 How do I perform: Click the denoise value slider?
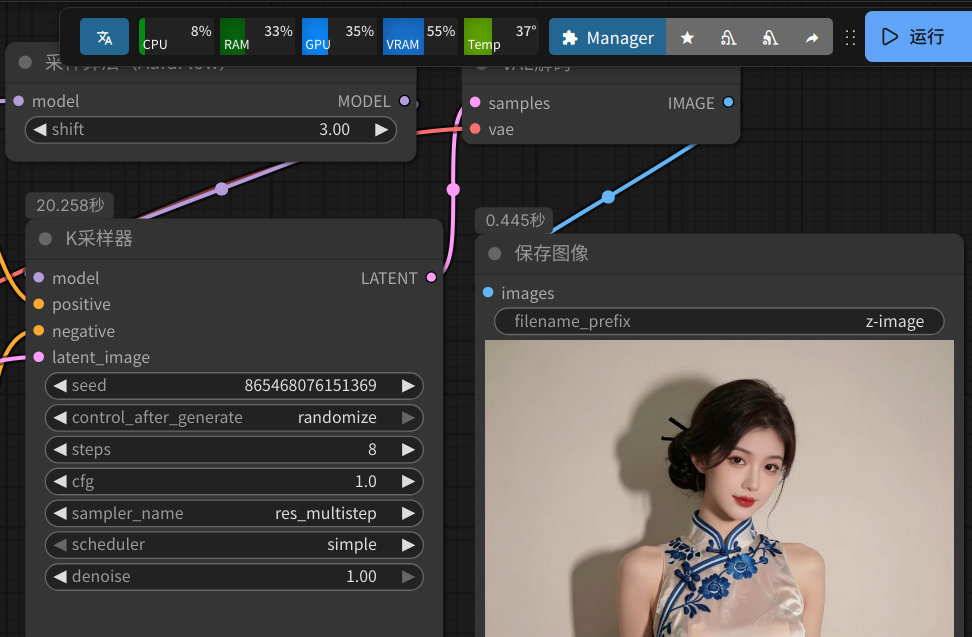[x=234, y=577]
